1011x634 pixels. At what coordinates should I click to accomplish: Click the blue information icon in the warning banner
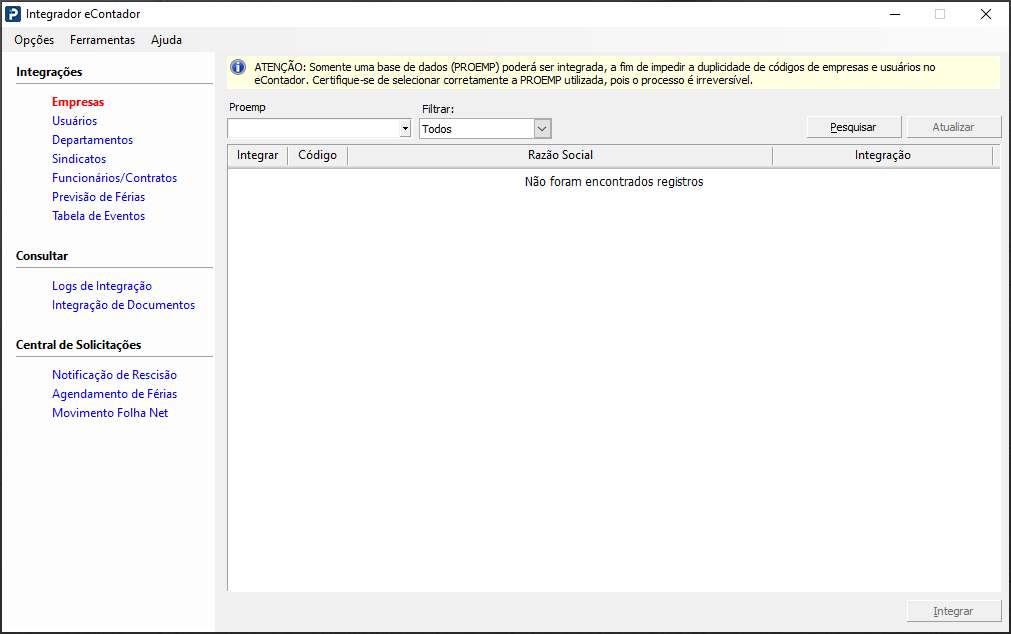coord(238,67)
